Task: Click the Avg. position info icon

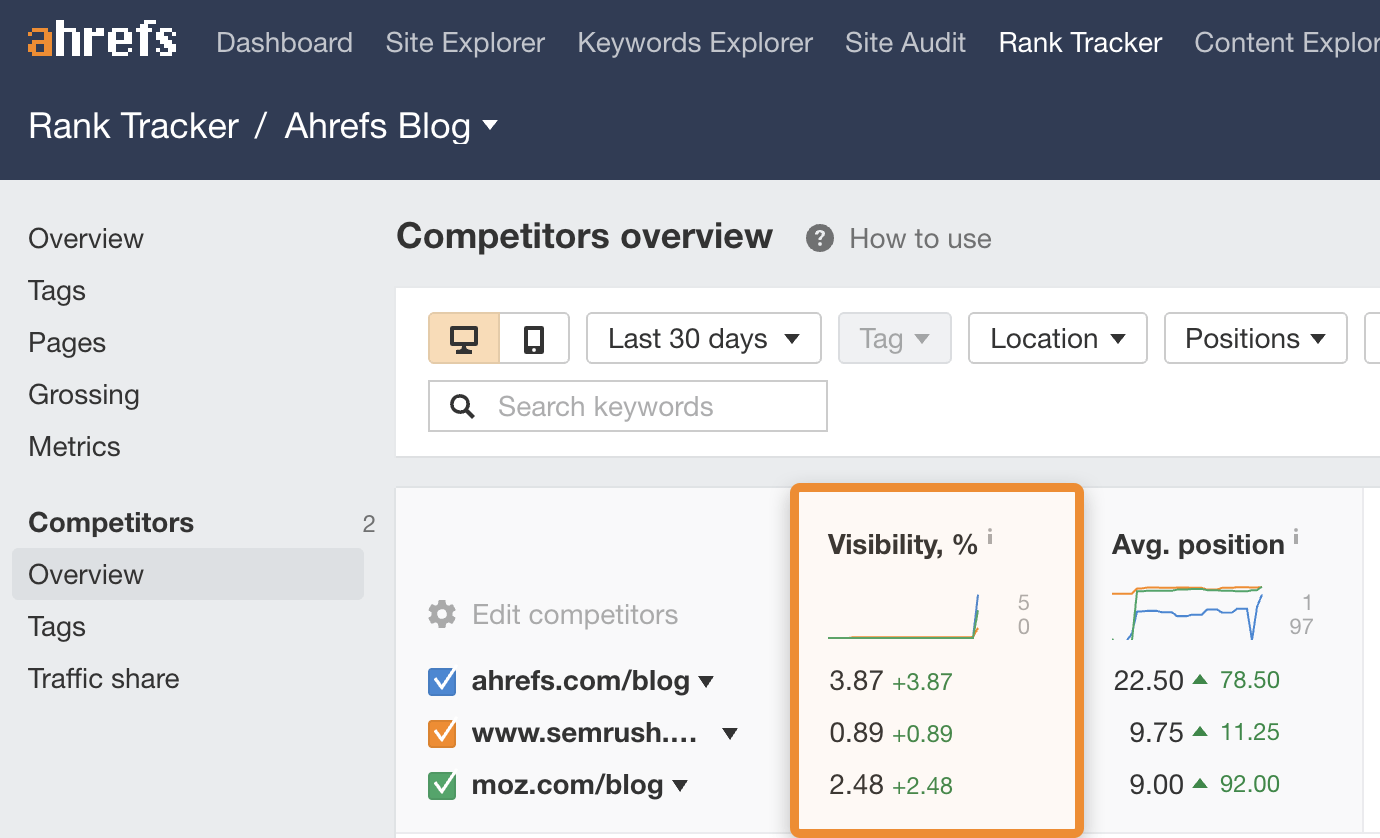Action: pos(1296,536)
